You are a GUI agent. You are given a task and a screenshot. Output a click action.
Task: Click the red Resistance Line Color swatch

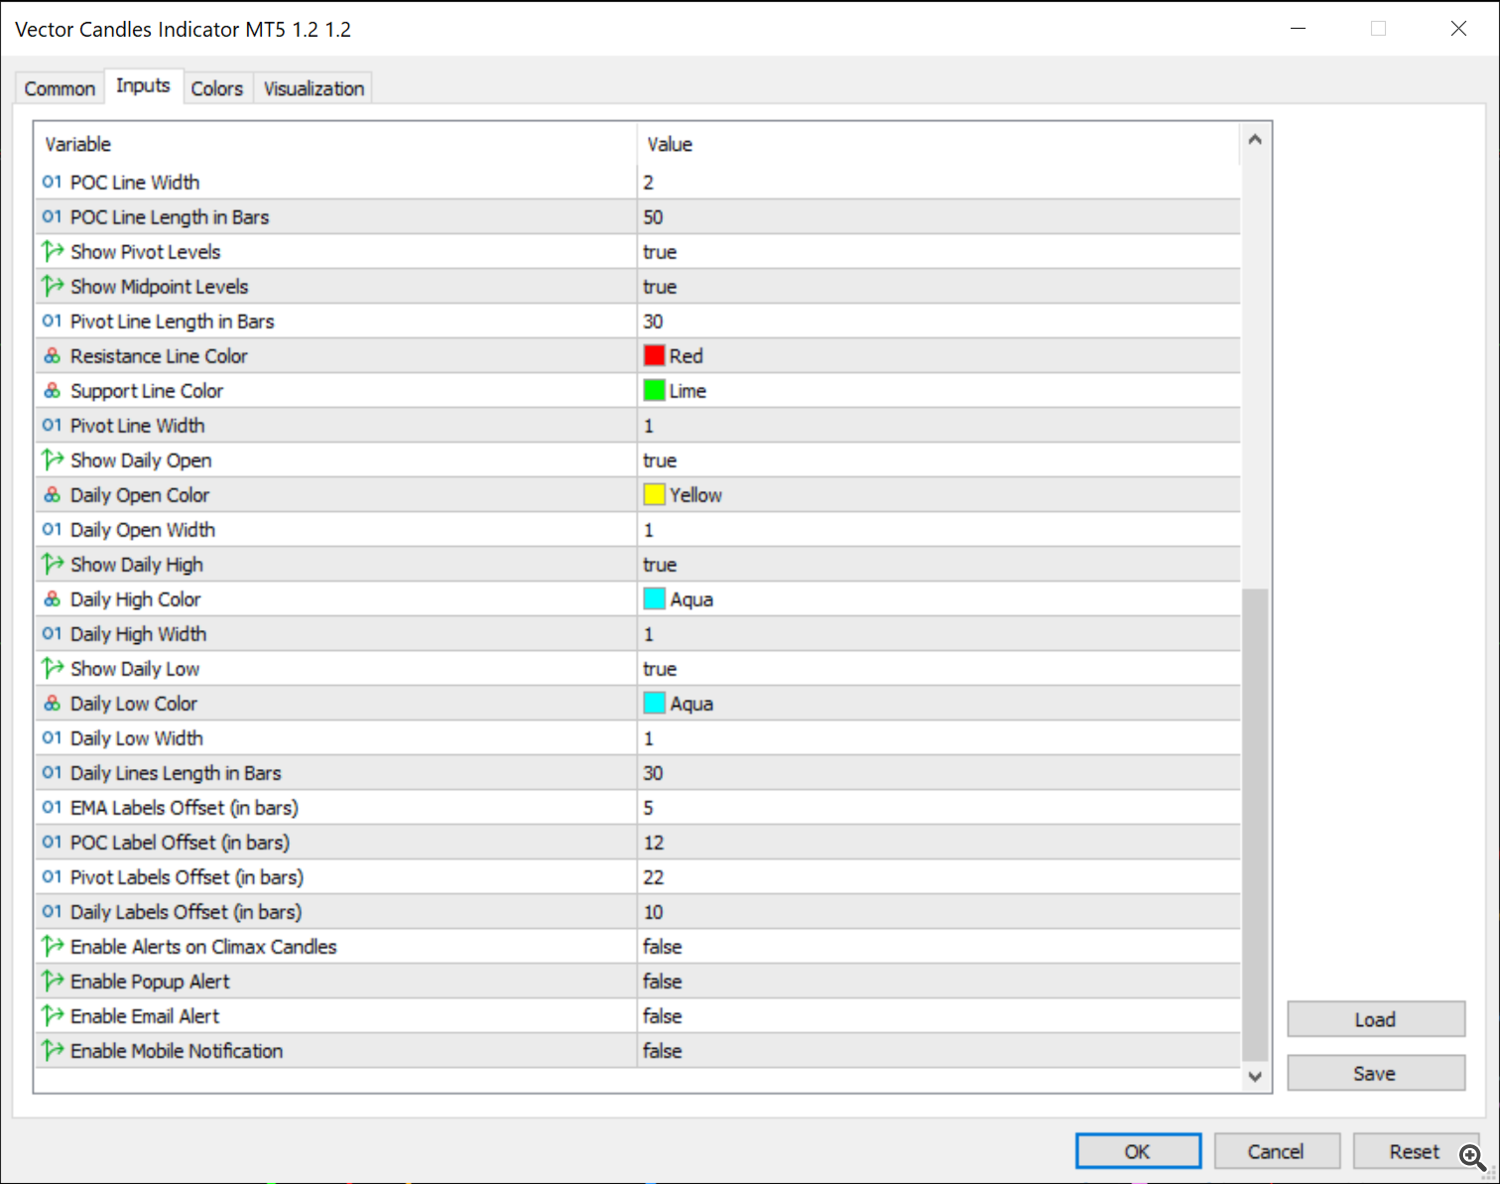point(654,355)
